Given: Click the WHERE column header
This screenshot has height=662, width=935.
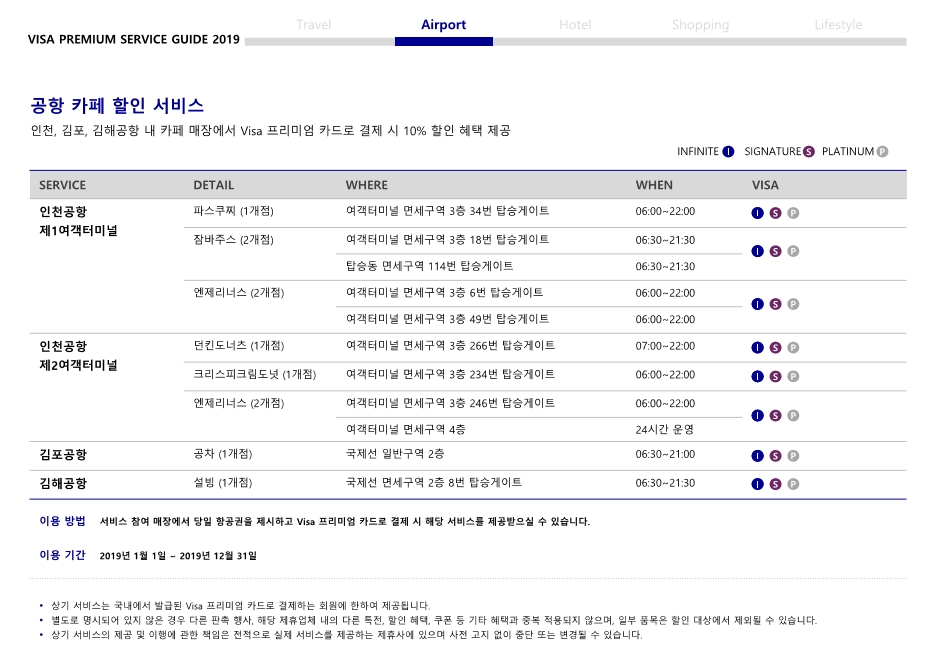Looking at the screenshot, I should 367,185.
